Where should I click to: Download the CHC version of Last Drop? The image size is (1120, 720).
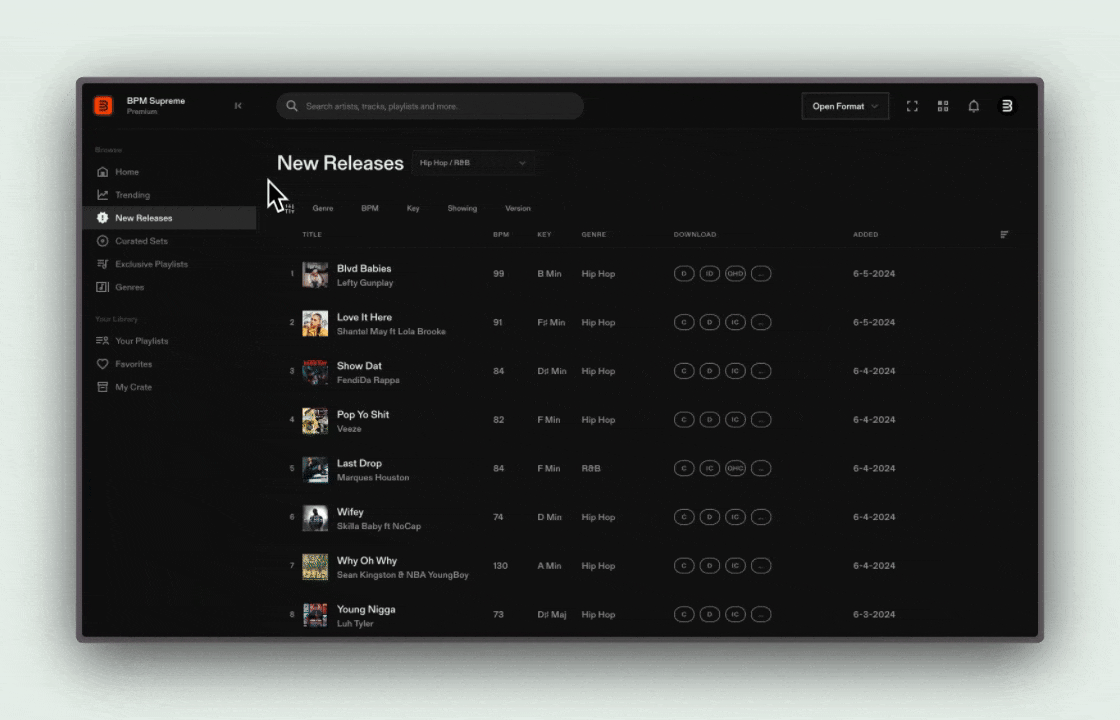(x=735, y=468)
